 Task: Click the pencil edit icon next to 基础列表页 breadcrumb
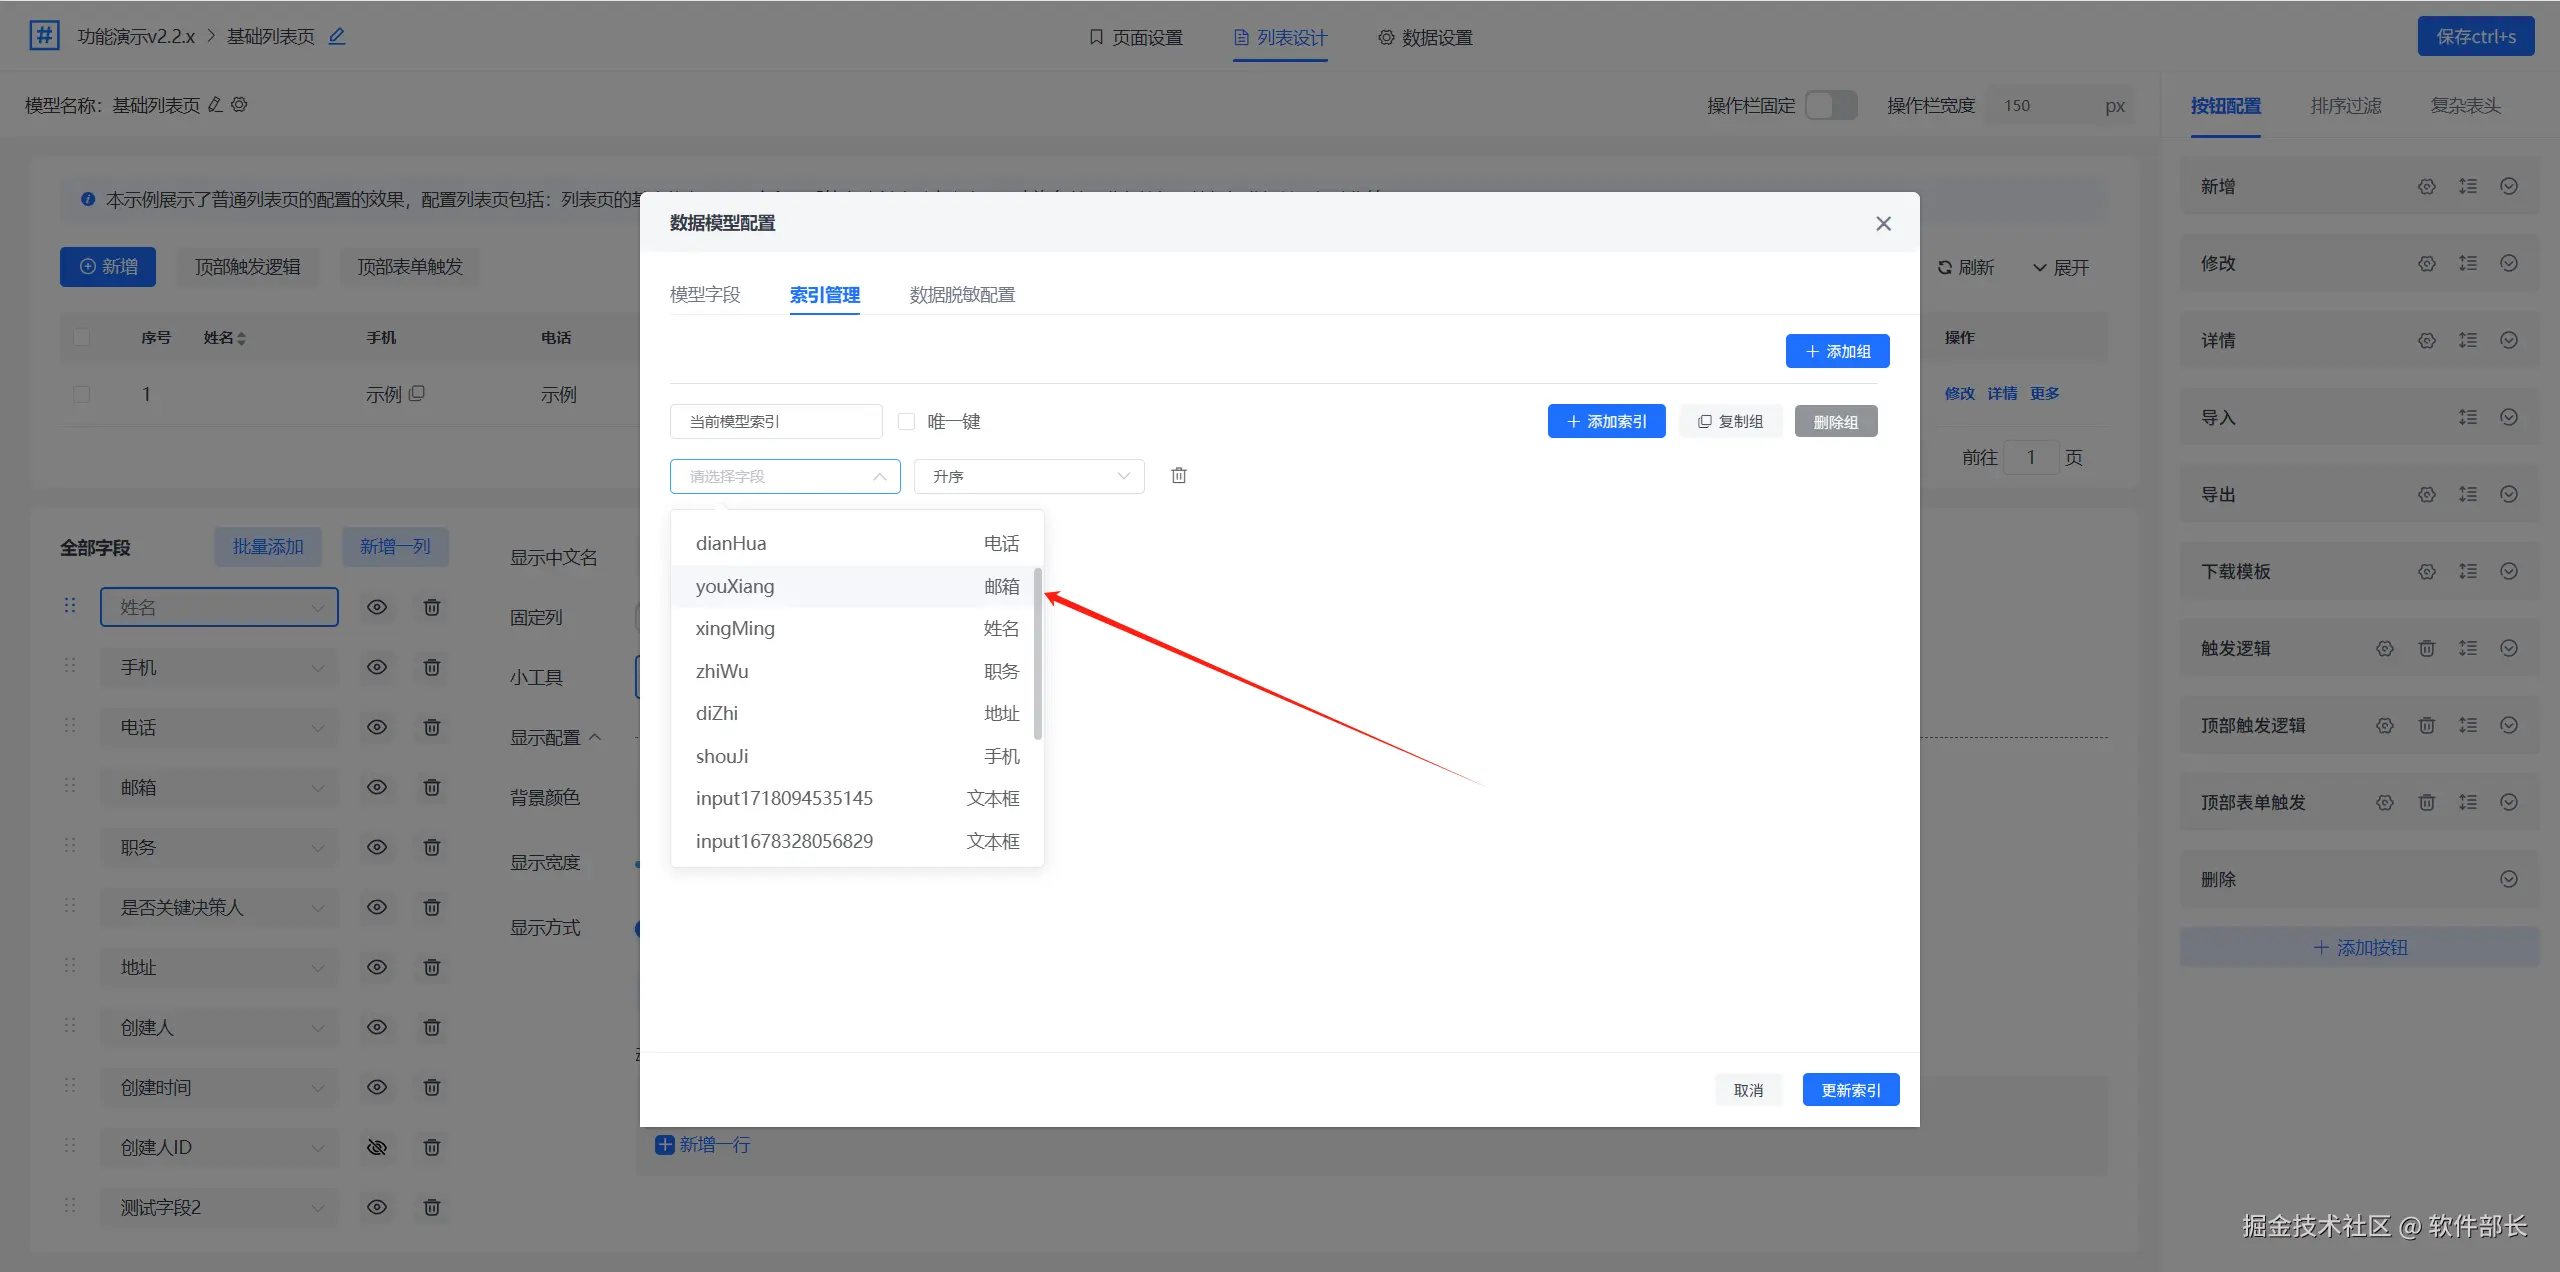pyautogui.click(x=337, y=37)
